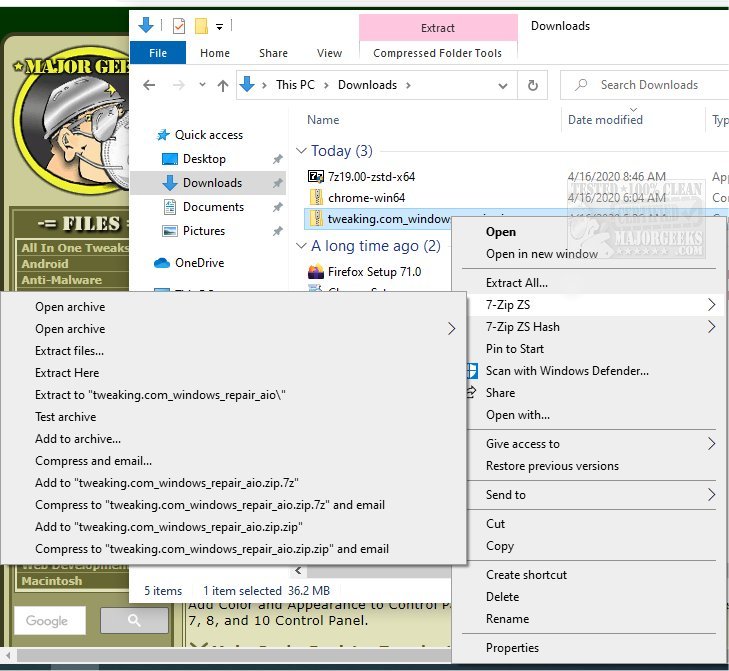
Task: Open OneDrive in the navigation pane
Action: click(x=198, y=263)
